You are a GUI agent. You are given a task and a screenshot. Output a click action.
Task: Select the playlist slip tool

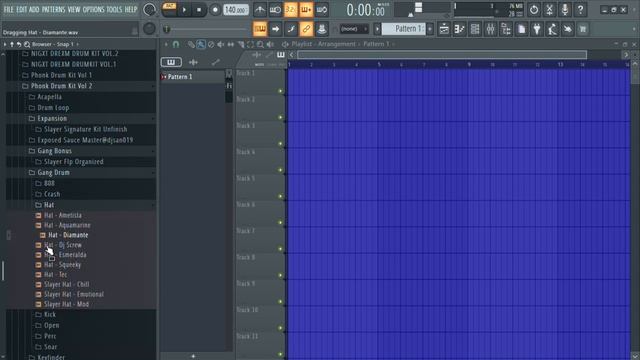[x=231, y=44]
